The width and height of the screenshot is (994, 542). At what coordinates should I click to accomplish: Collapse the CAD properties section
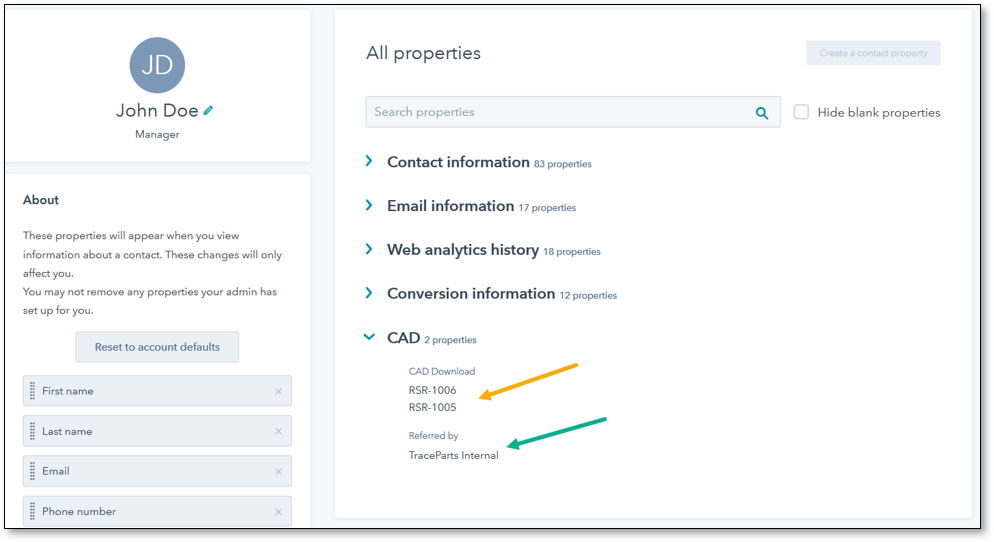tap(369, 338)
